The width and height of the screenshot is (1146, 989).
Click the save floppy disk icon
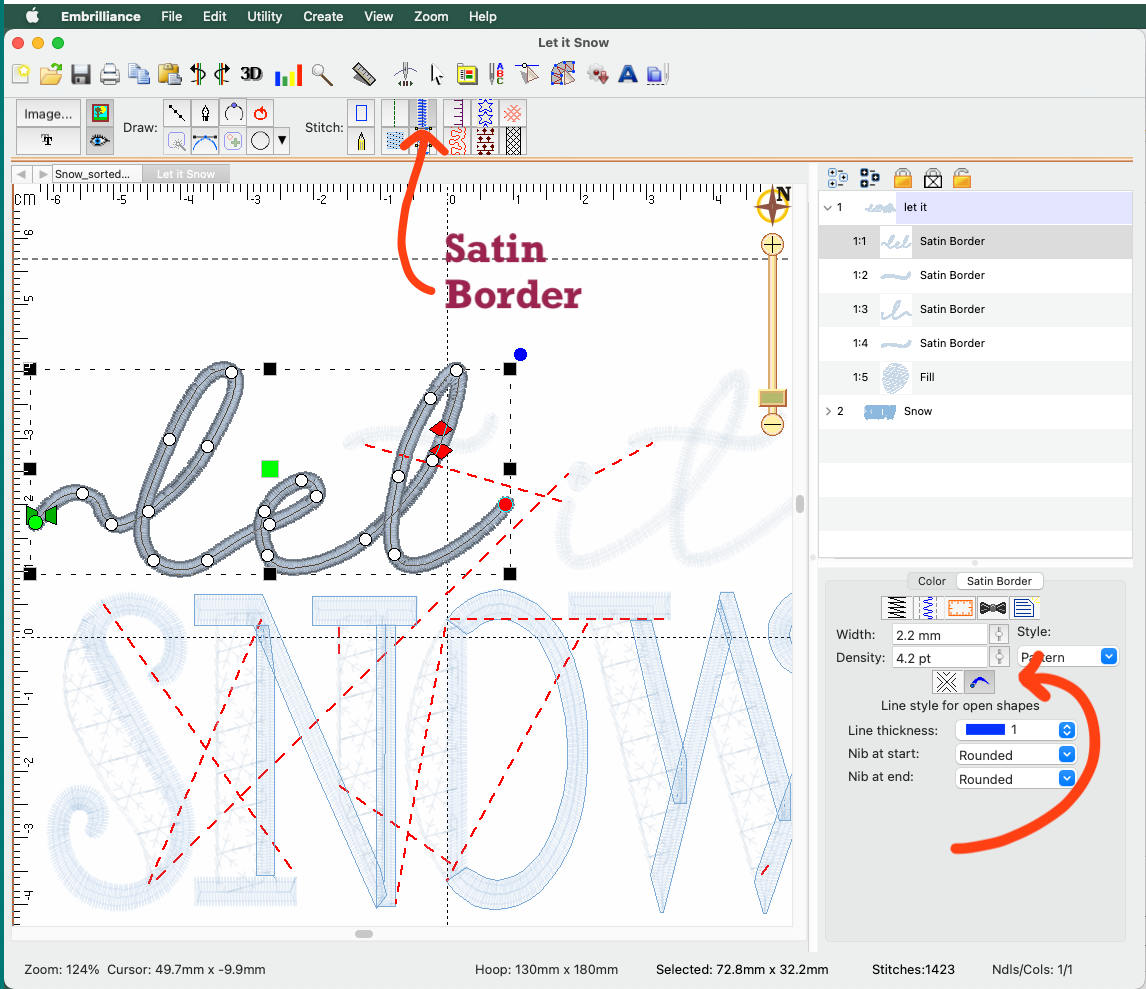tap(81, 74)
